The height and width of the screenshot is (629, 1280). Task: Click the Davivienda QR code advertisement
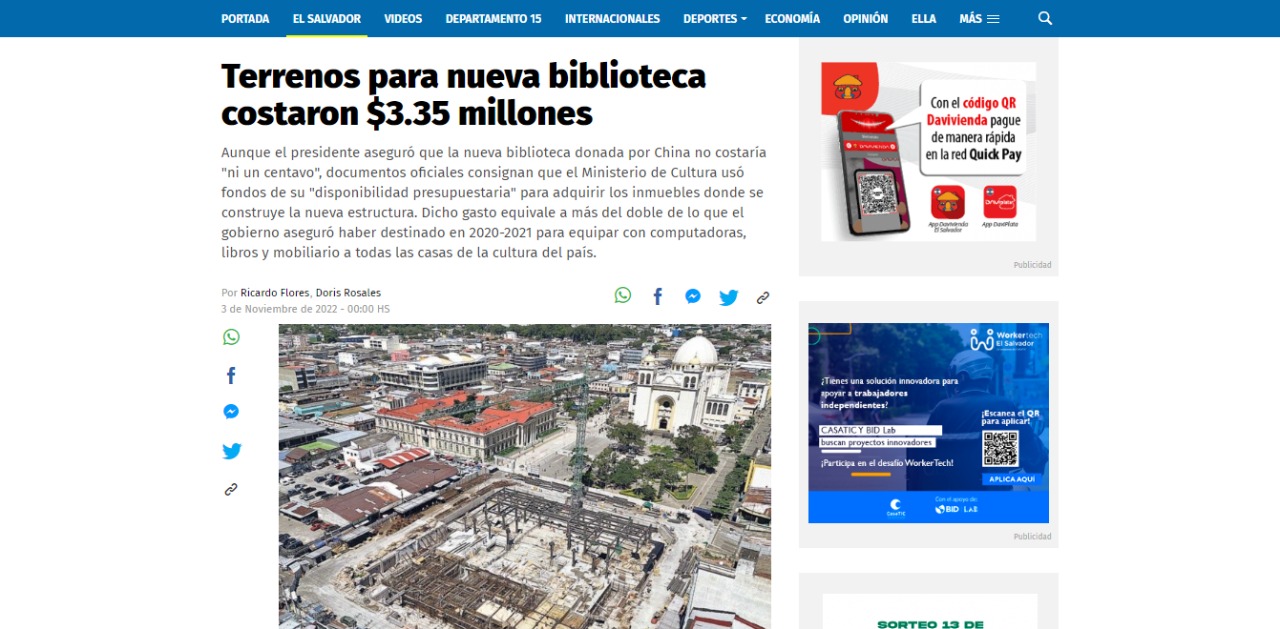coord(928,151)
